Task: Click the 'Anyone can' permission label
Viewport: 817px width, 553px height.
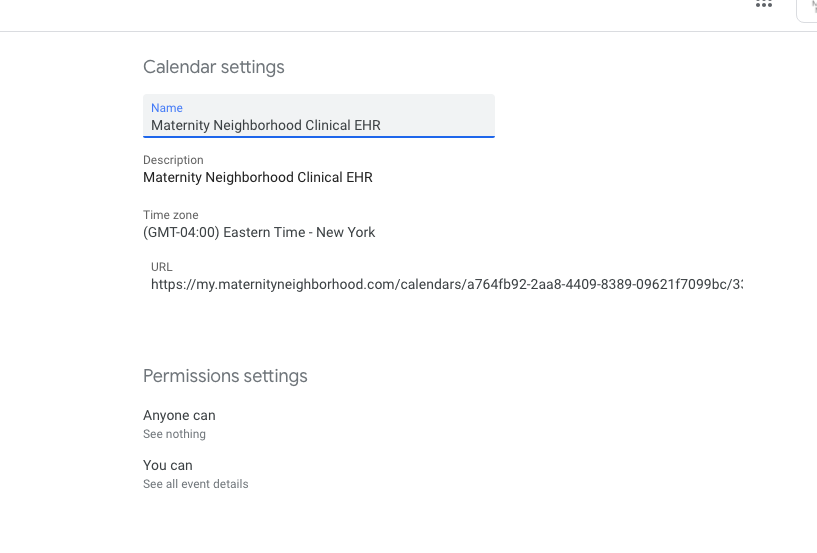Action: [179, 415]
